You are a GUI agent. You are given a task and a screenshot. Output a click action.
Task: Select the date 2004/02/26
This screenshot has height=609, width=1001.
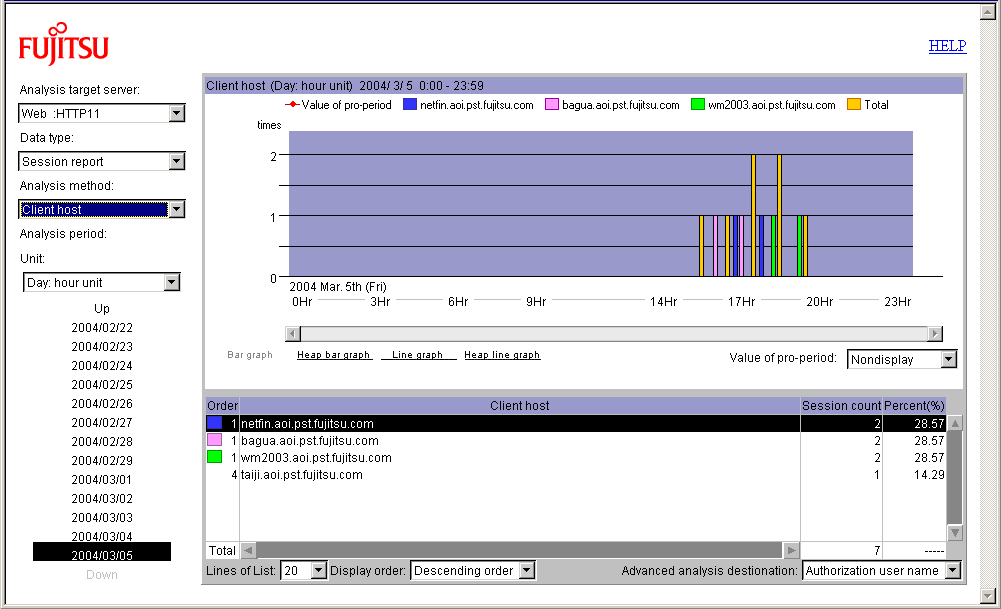[102, 403]
